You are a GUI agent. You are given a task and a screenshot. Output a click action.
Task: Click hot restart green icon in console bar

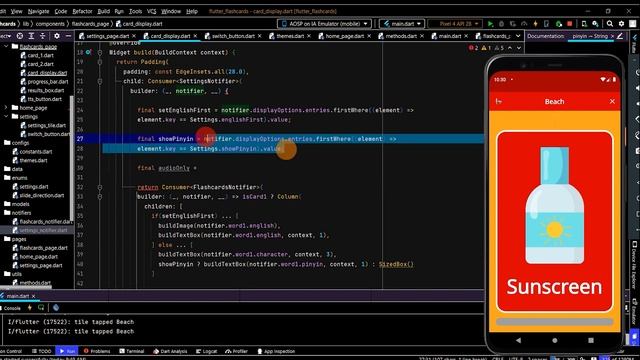(41, 307)
